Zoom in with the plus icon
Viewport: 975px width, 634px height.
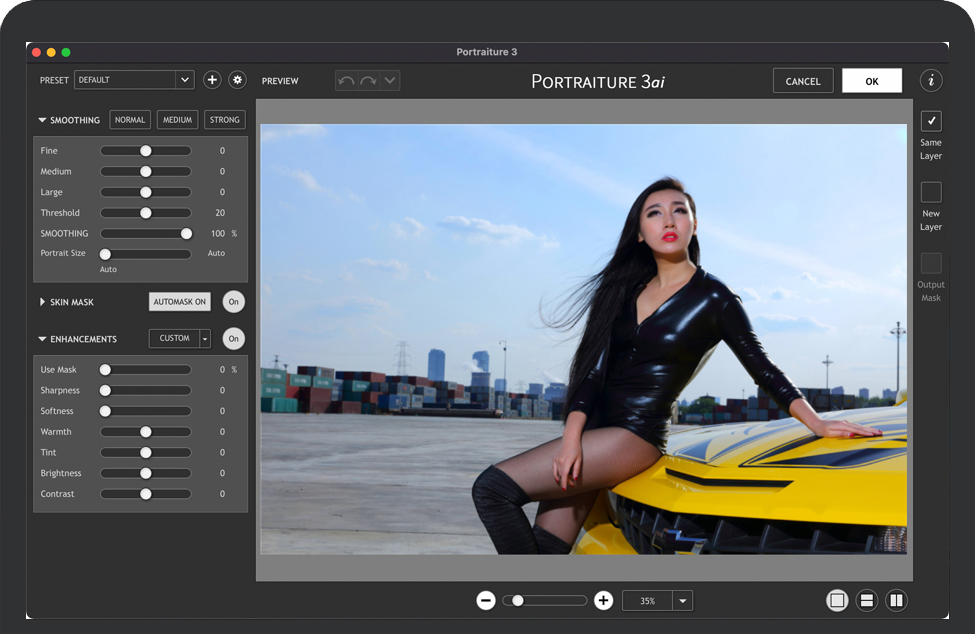[603, 600]
